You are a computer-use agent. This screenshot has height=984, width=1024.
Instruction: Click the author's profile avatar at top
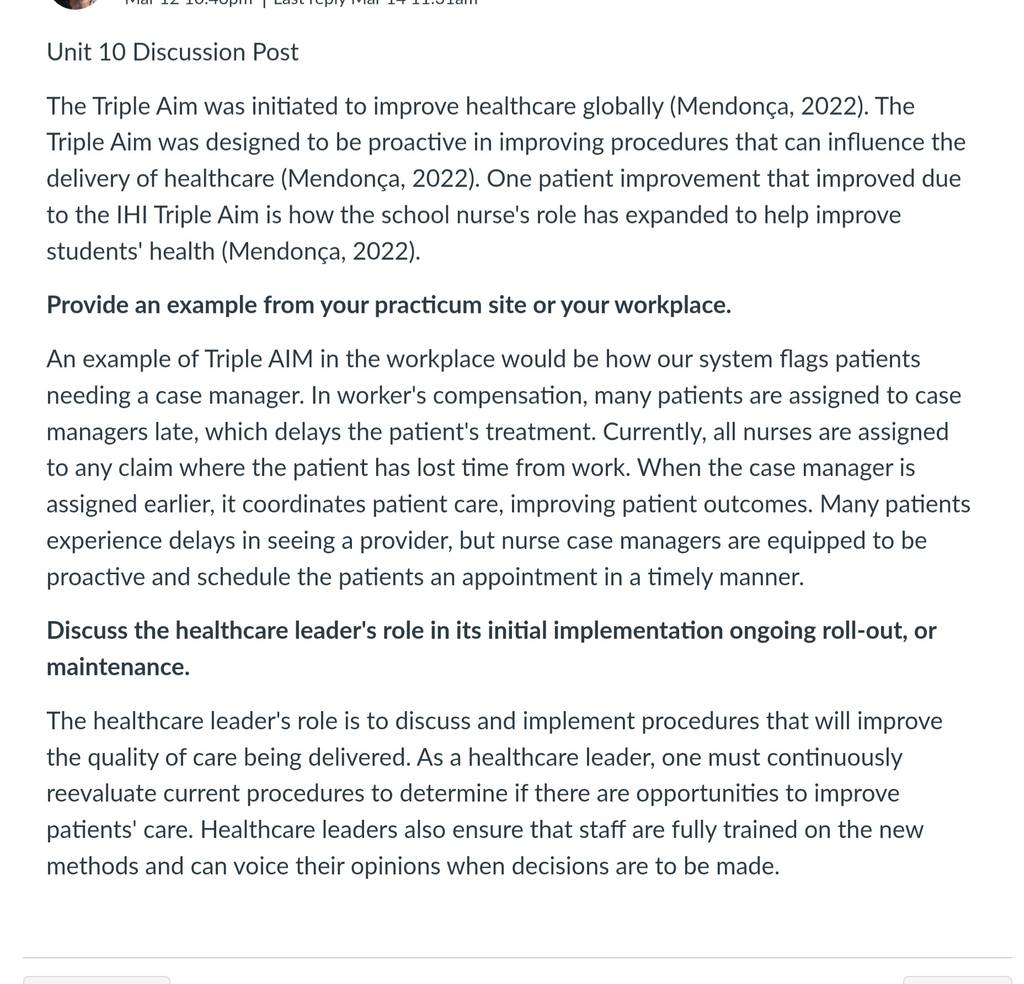pos(76,3)
